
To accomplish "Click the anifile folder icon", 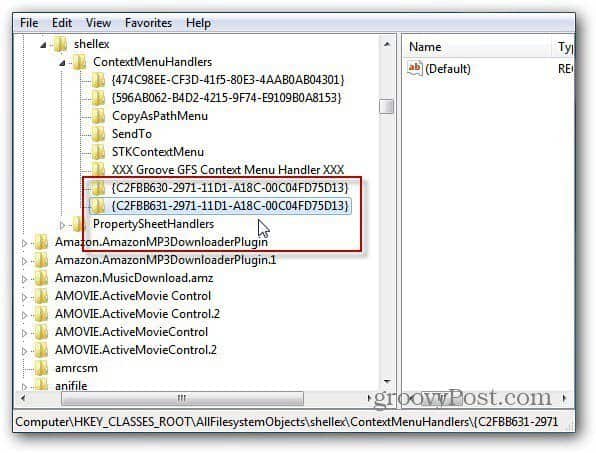I will tap(41, 385).
